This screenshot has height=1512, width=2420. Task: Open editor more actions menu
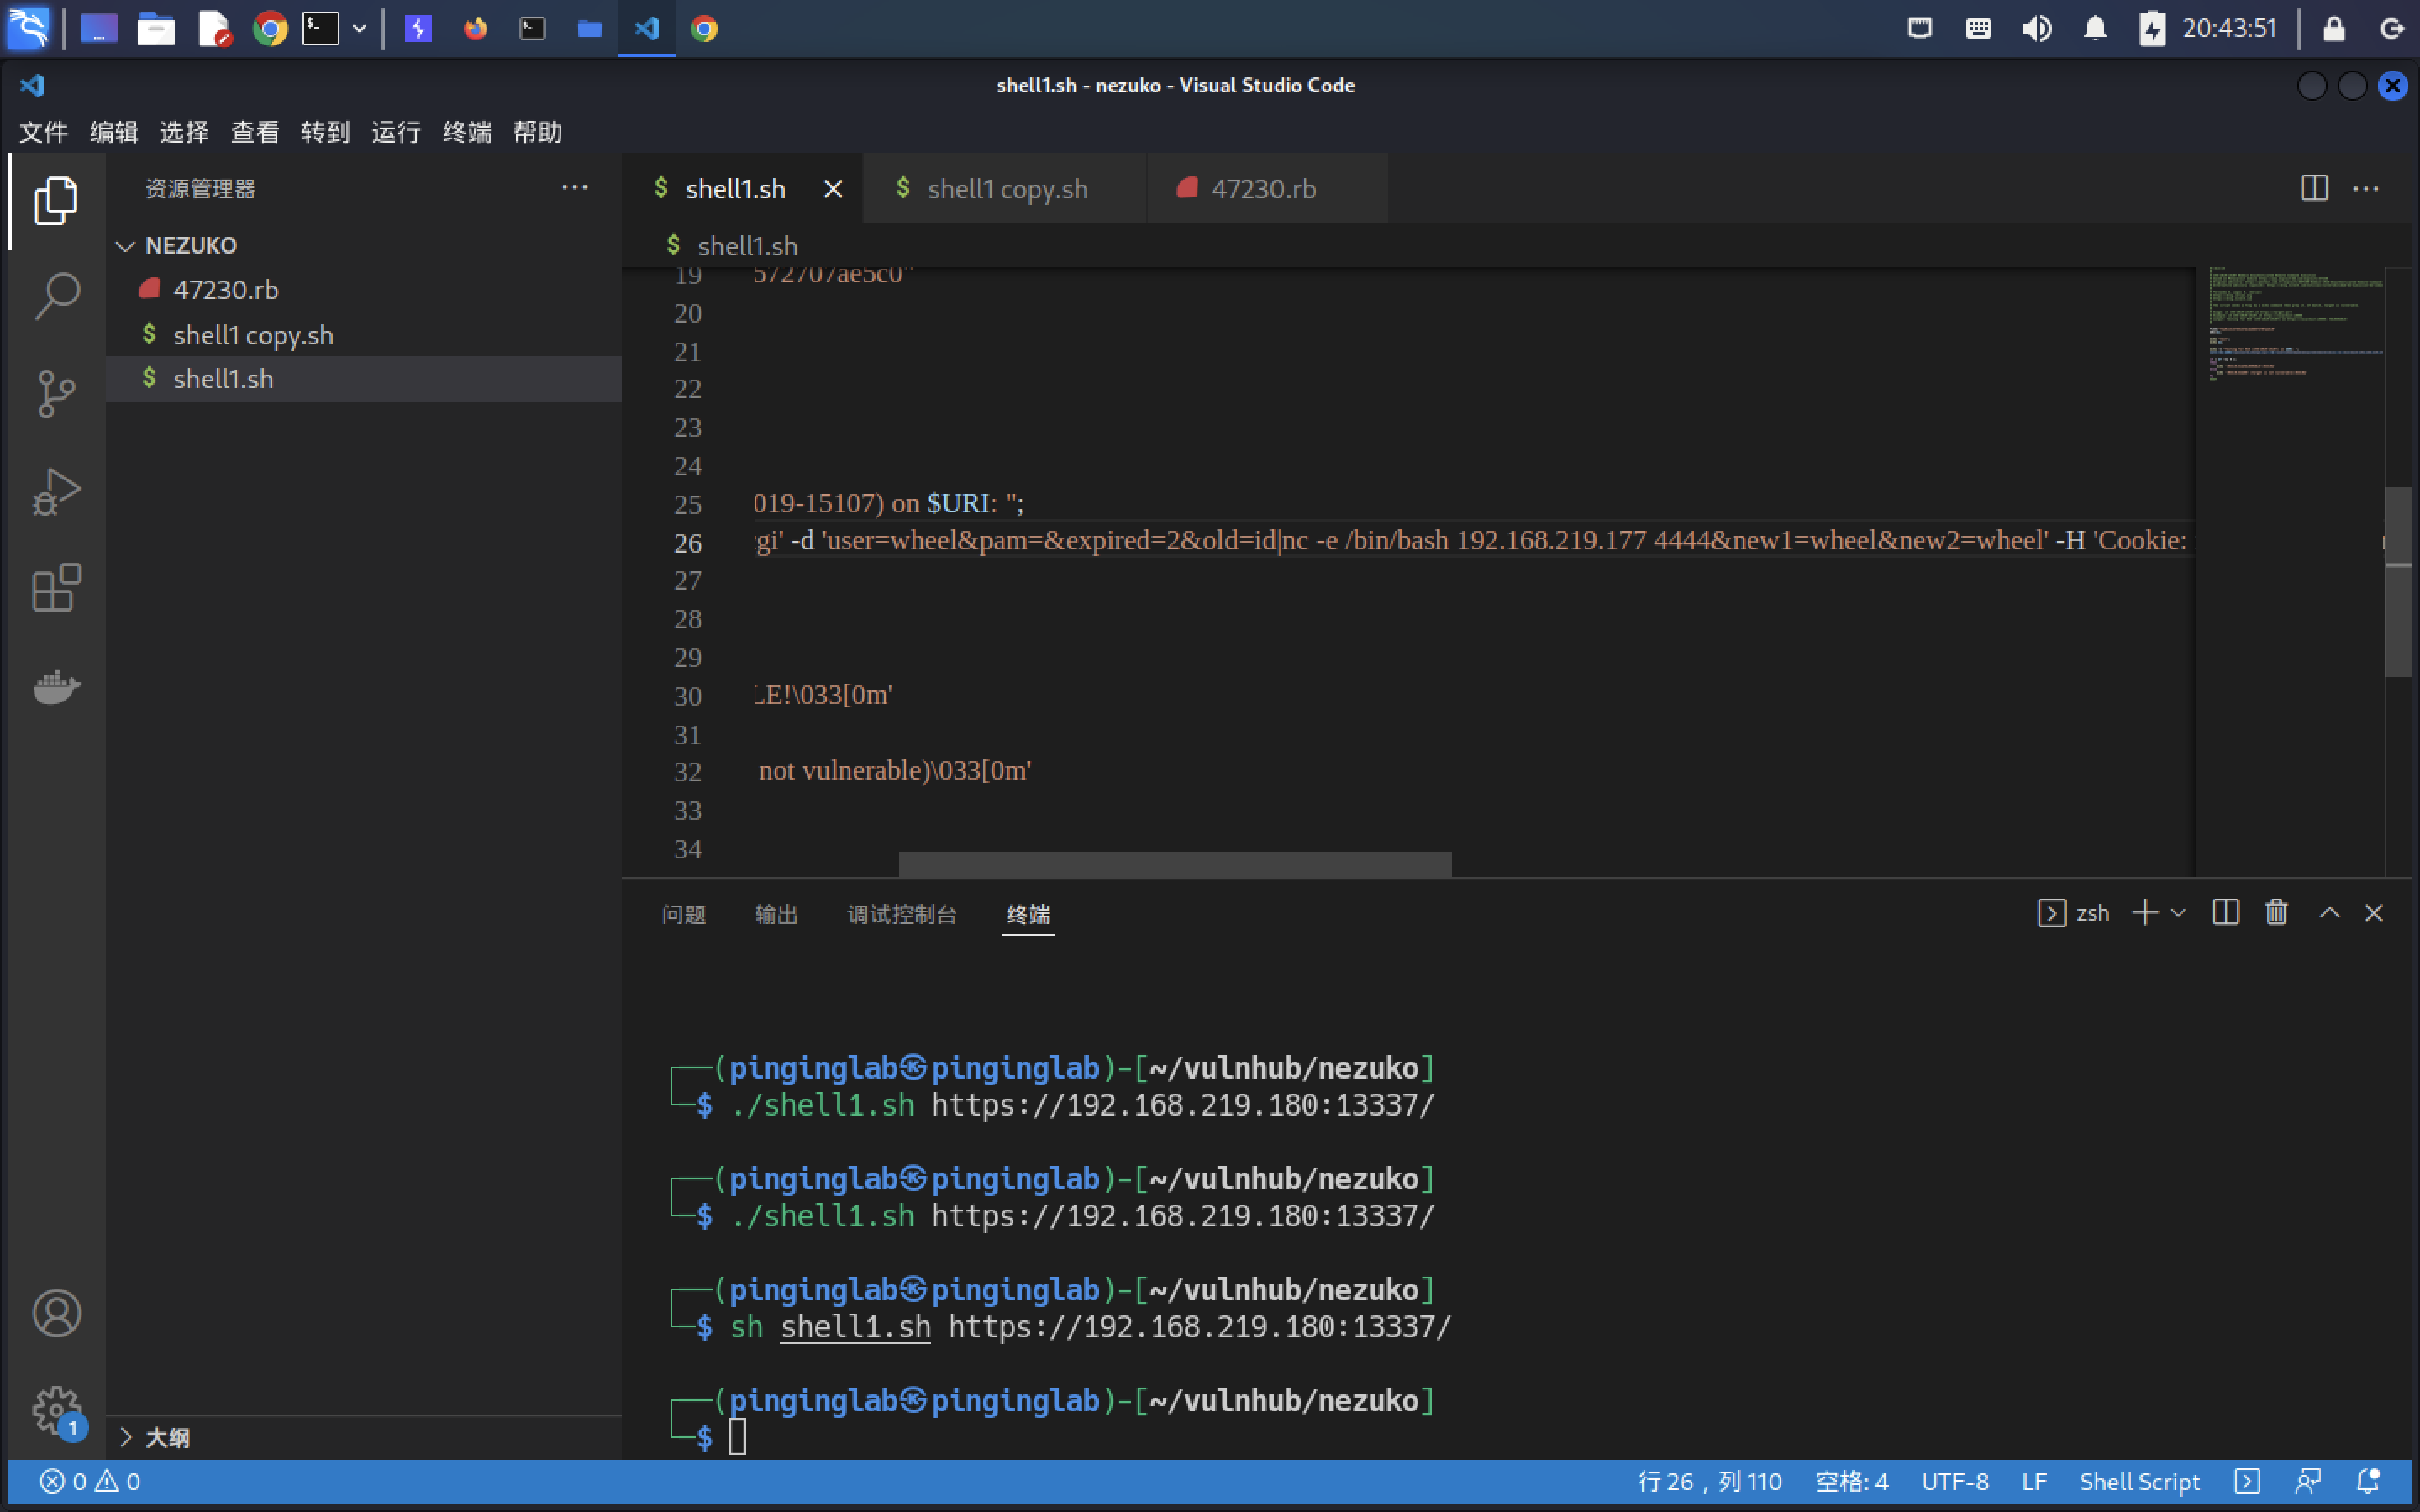pyautogui.click(x=2366, y=188)
